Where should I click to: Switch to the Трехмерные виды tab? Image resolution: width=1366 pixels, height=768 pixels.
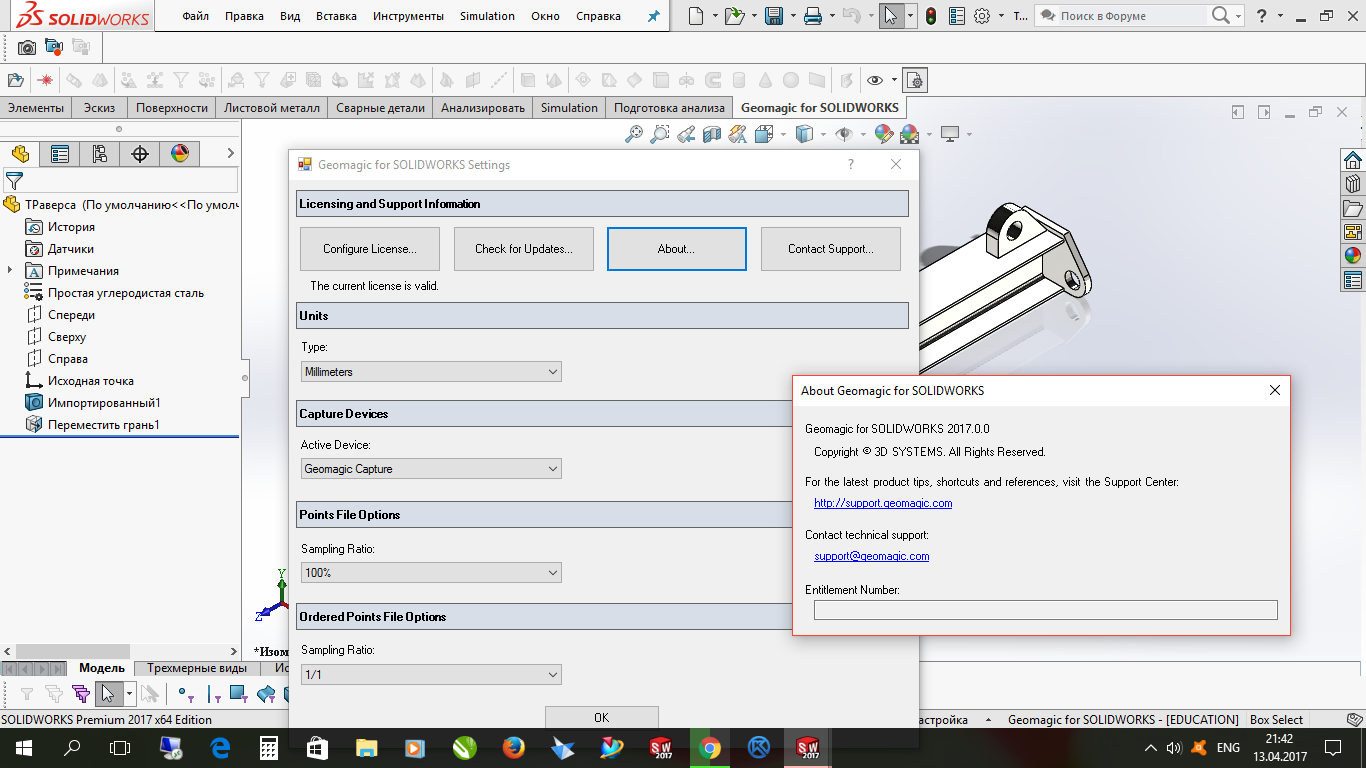point(197,668)
